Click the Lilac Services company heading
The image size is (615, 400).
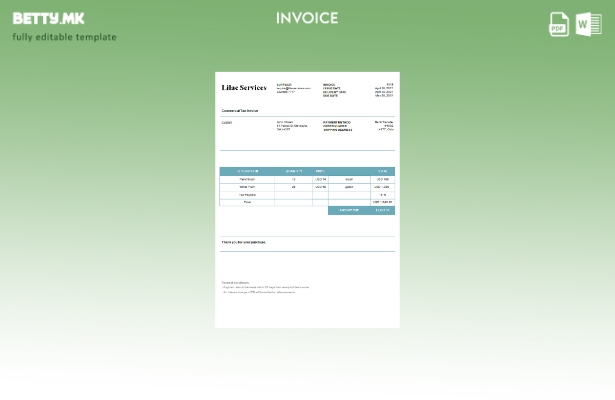coord(244,88)
